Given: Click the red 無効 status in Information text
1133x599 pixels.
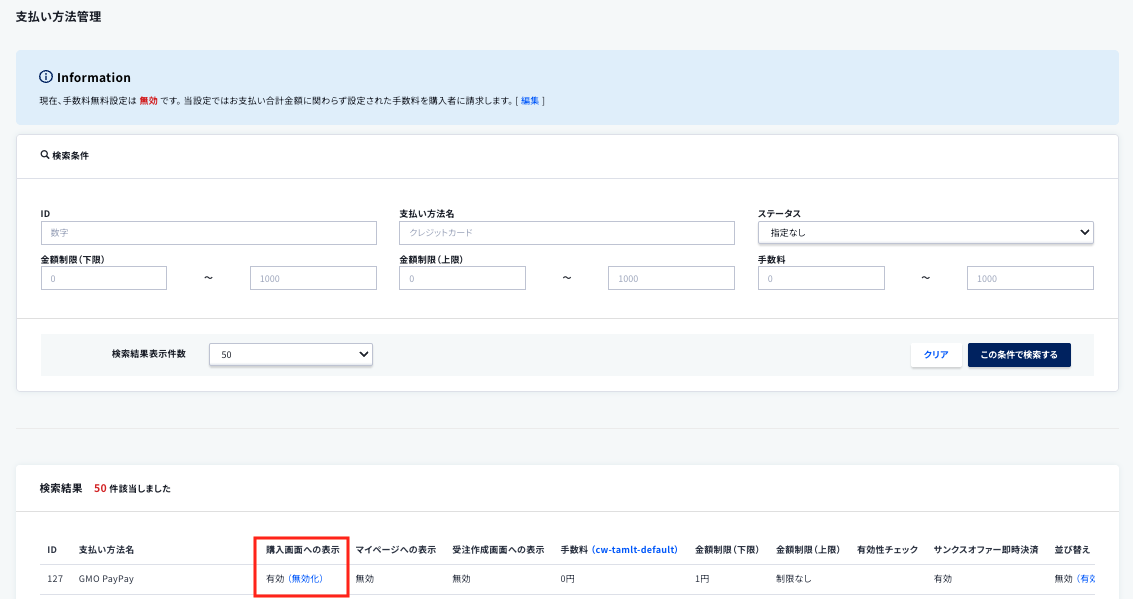Looking at the screenshot, I should (x=148, y=101).
